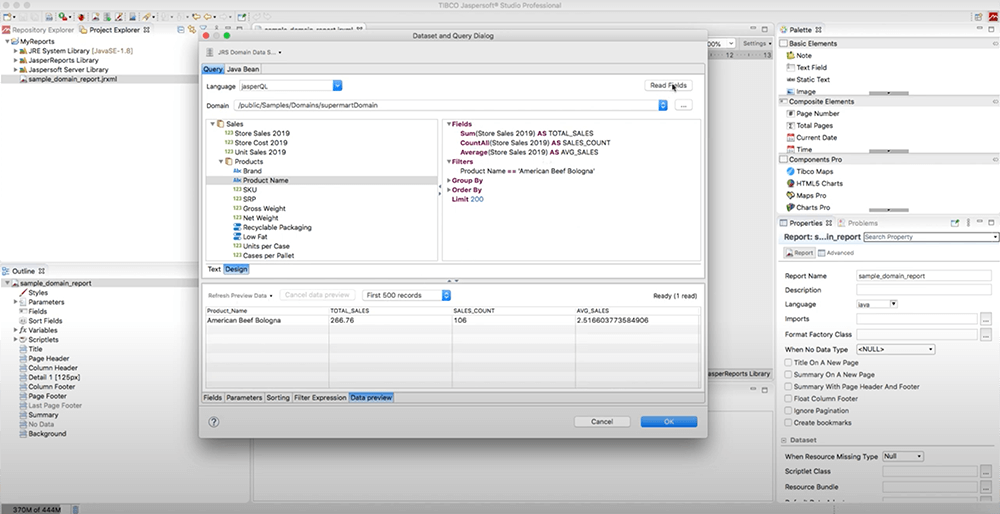
Task: Choose the Maps Pro component
Action: 806,196
